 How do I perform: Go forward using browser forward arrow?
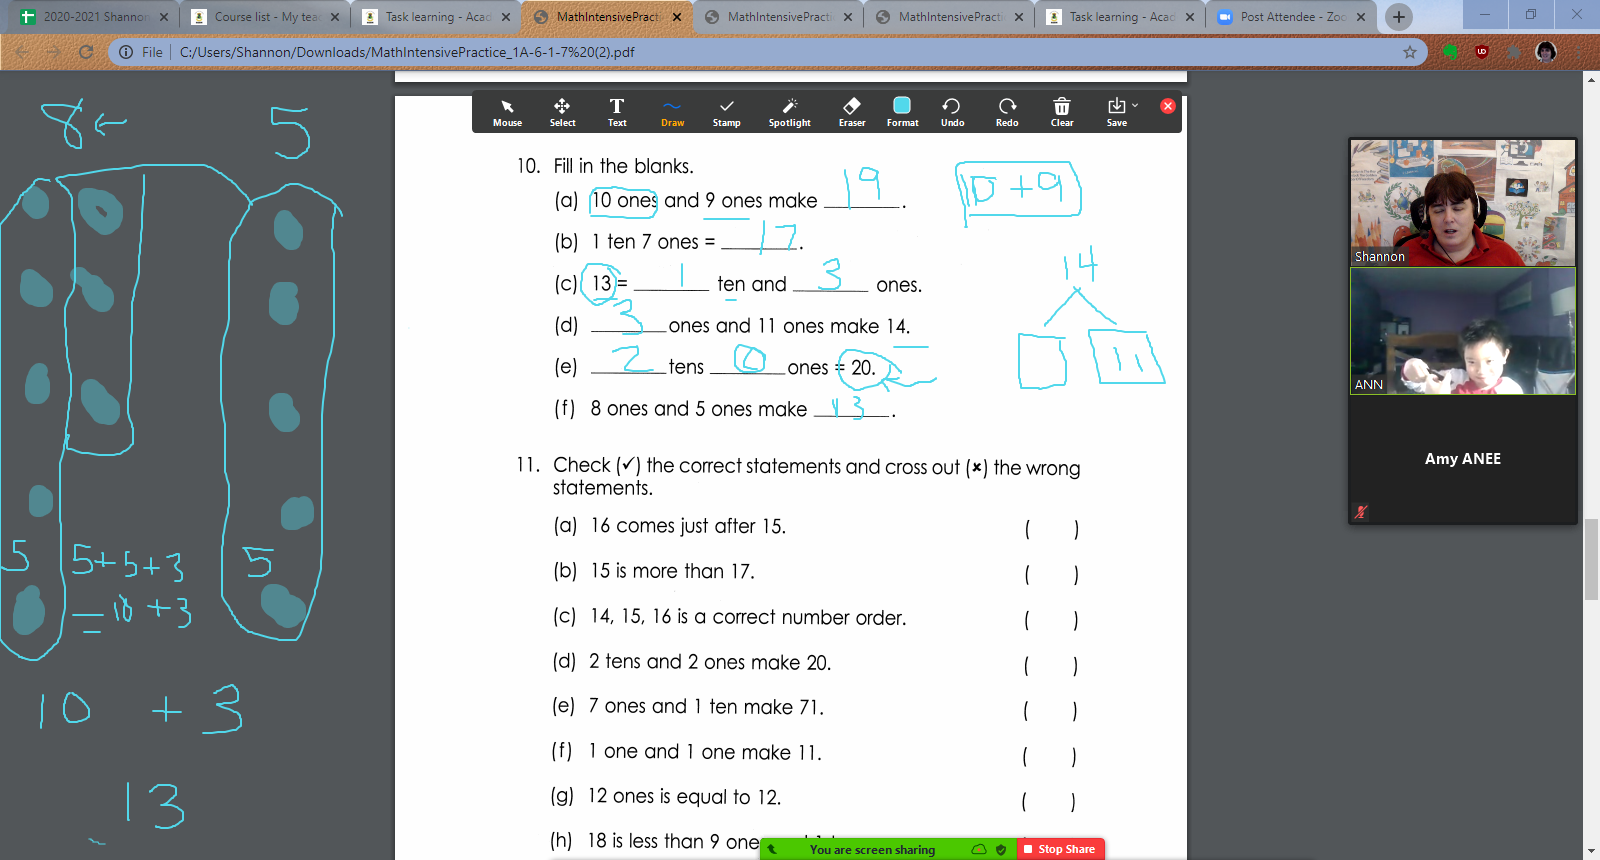[54, 52]
